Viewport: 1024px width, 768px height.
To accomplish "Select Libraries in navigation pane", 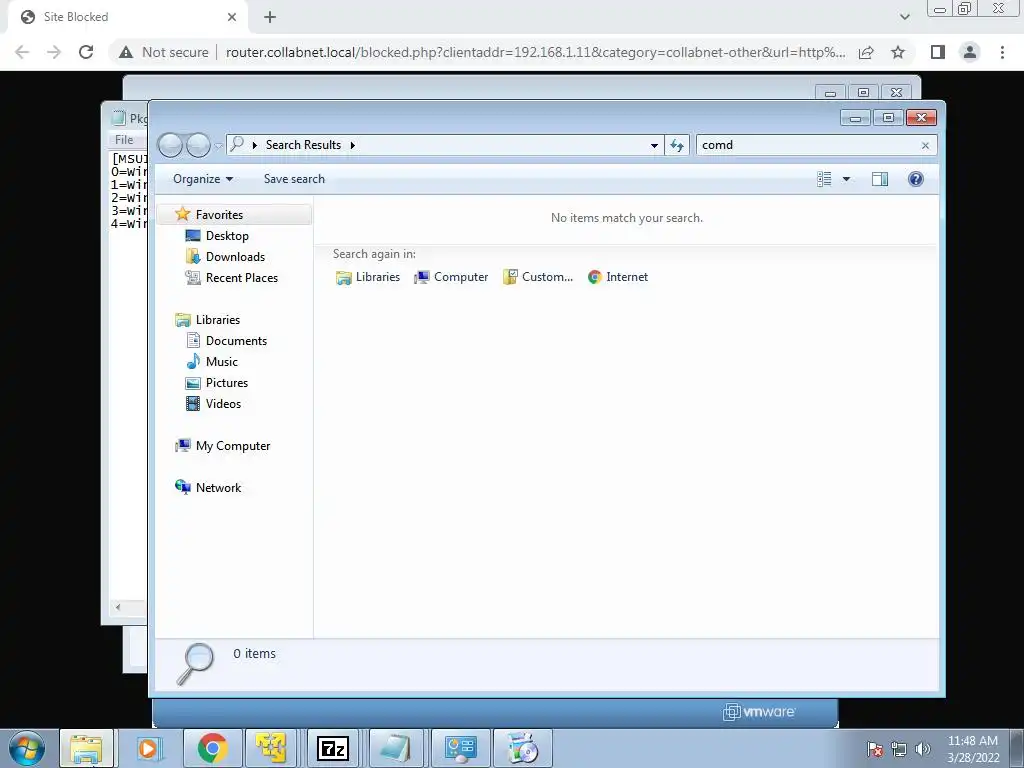I will [x=217, y=320].
